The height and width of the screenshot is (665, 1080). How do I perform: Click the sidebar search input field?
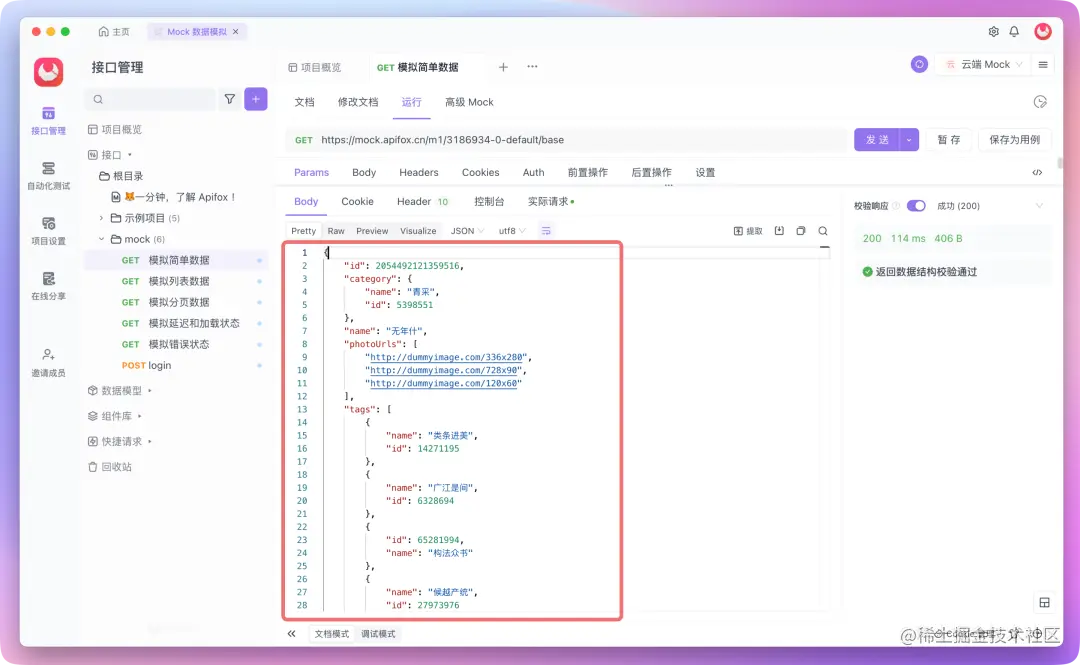point(150,99)
